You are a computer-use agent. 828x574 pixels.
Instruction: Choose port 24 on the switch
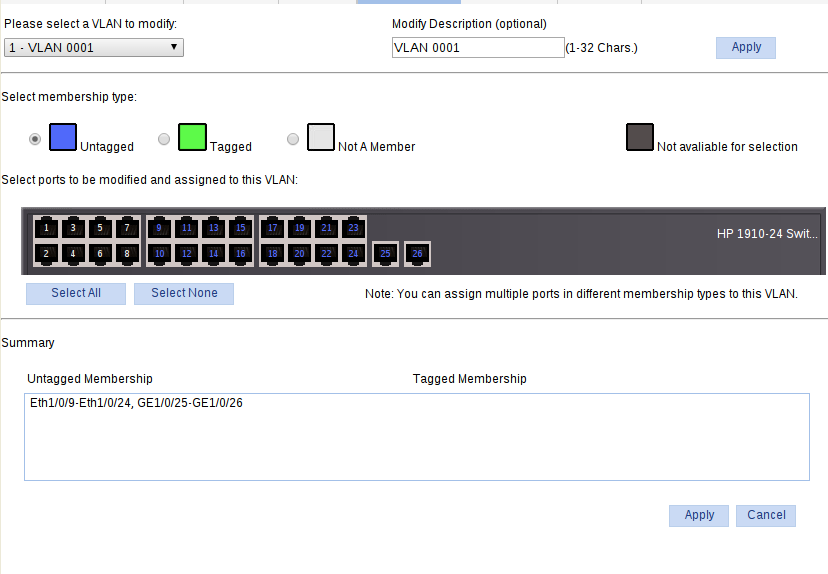pyautogui.click(x=353, y=253)
